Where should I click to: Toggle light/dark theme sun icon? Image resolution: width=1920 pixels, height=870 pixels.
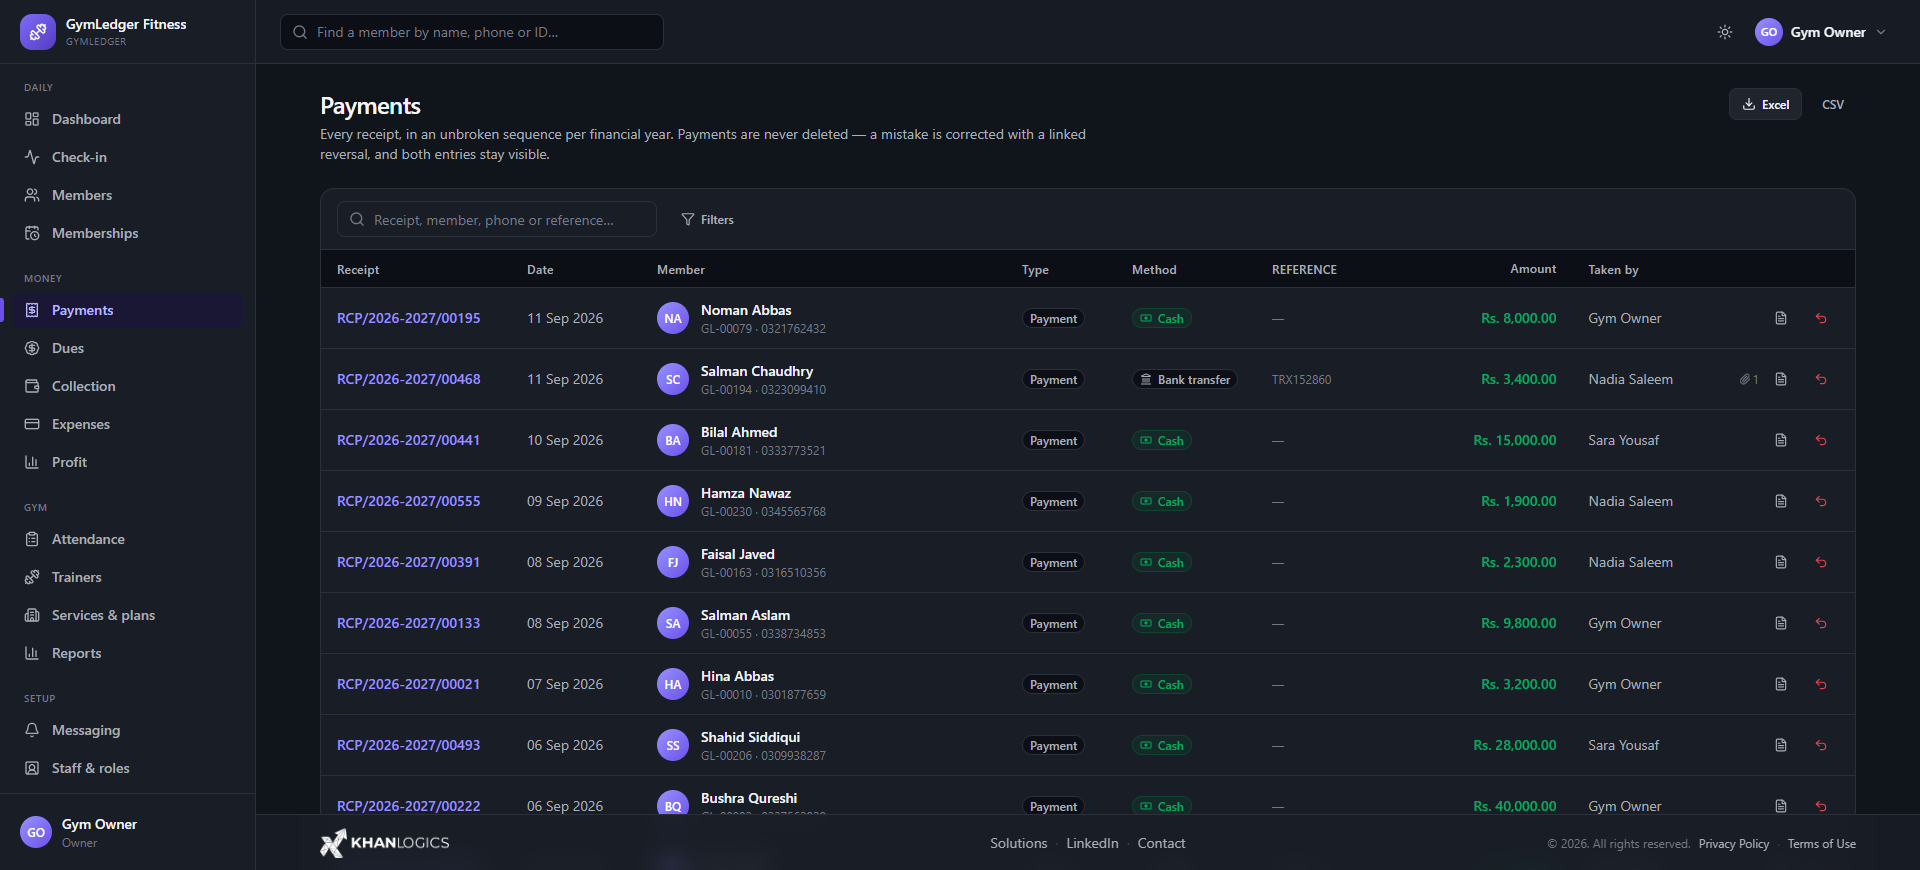pos(1725,32)
